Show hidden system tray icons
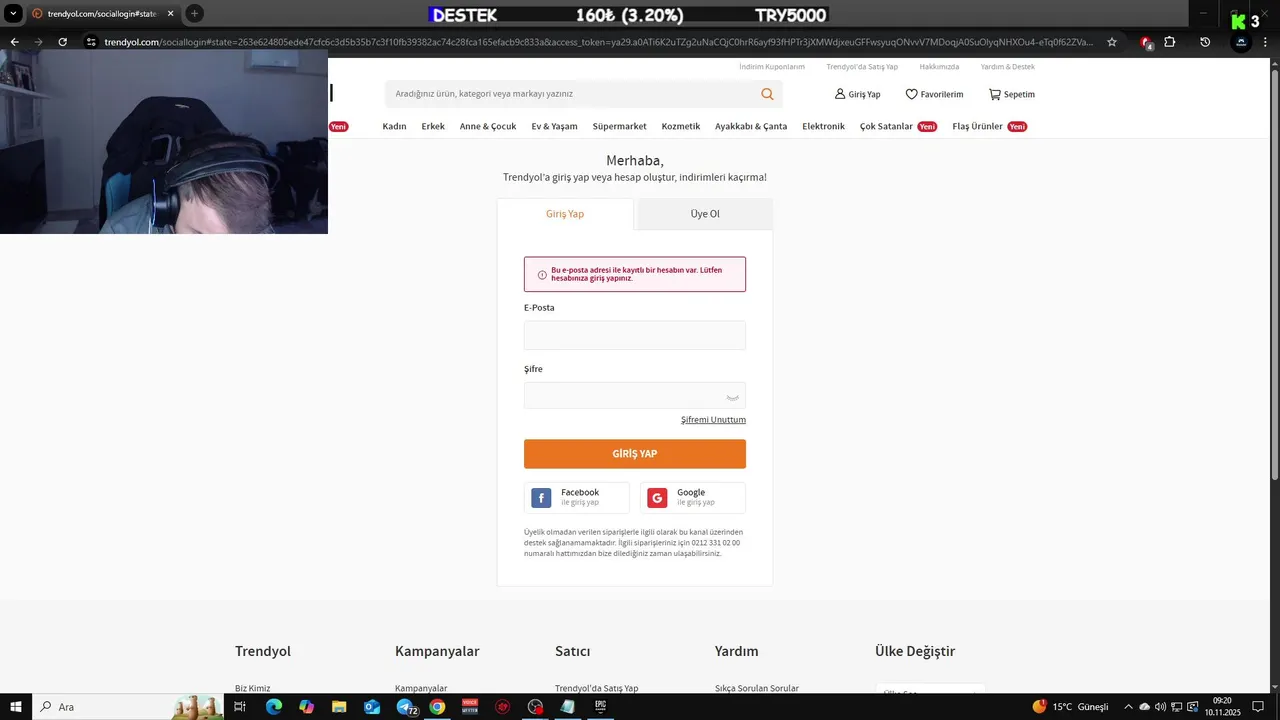The image size is (1280, 720). (1128, 707)
